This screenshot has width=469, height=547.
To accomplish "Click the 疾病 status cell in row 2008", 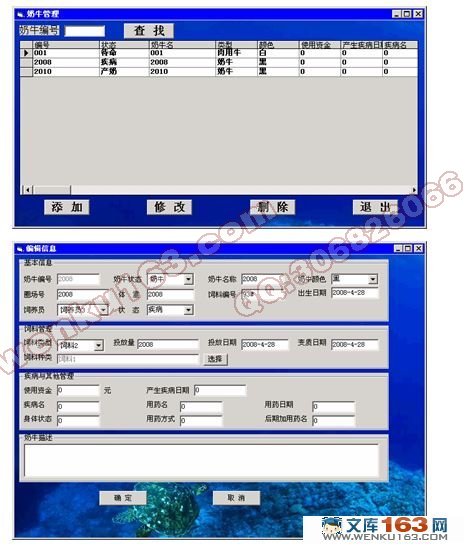I will click(x=125, y=63).
